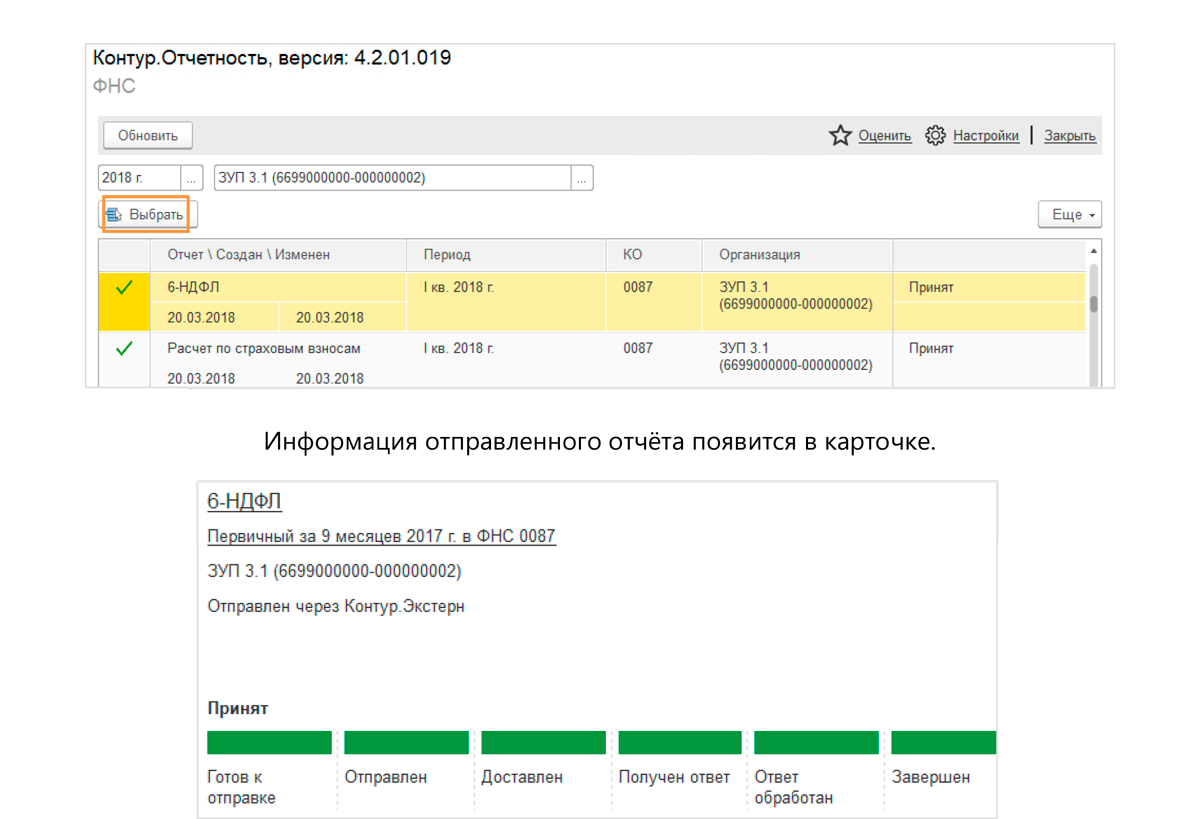1200x819 pixels.
Task: Open the Еще dropdown menu
Action: [x=1069, y=215]
